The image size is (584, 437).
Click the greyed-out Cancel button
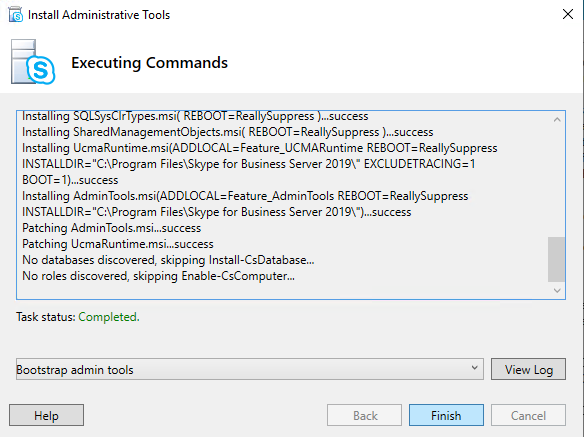[528, 415]
